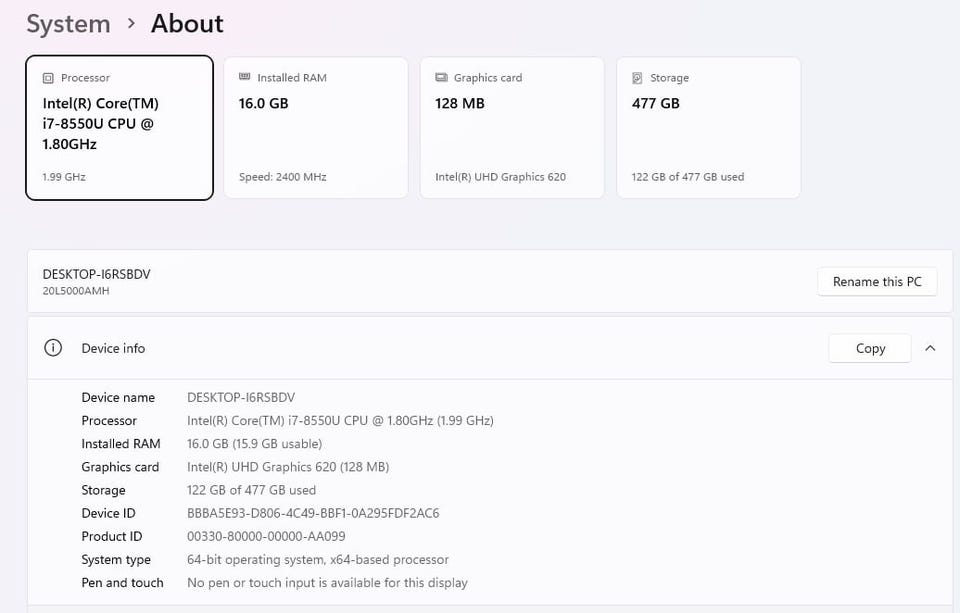Click the Intel Core i7-8550U card heading
The image size is (960, 613).
(x=100, y=124)
